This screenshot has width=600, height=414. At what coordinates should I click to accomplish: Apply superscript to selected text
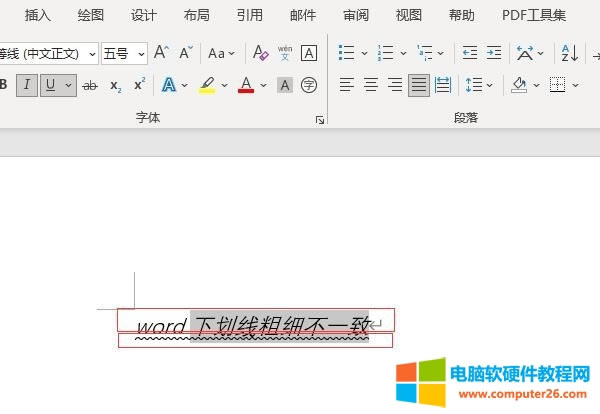(139, 86)
